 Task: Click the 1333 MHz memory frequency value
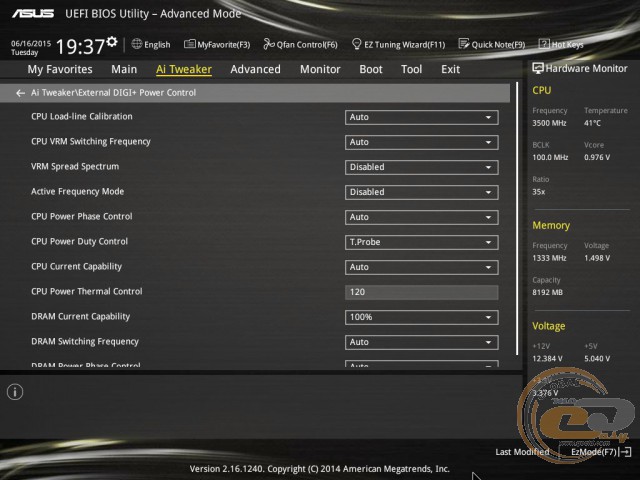coord(549,258)
